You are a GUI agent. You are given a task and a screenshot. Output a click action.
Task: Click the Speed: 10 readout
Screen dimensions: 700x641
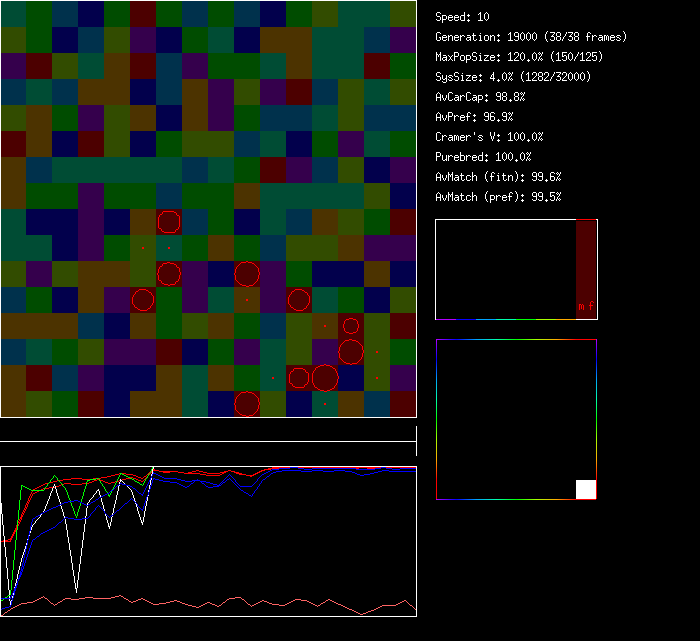[463, 17]
